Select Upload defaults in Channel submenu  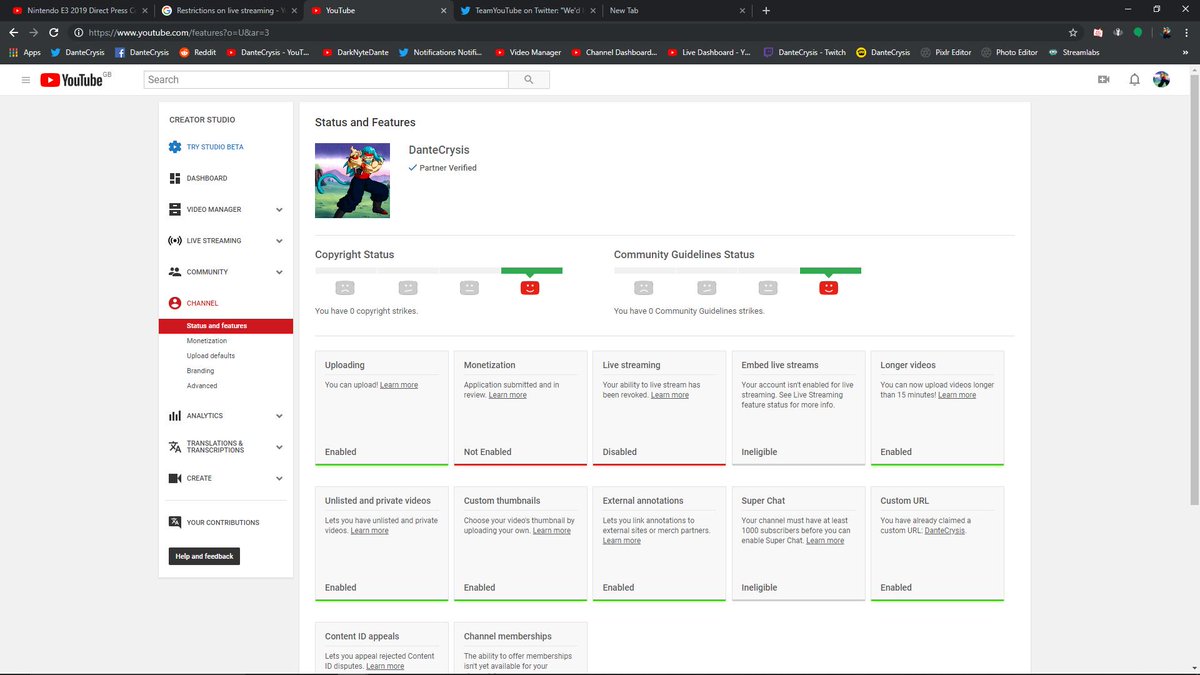(211, 356)
